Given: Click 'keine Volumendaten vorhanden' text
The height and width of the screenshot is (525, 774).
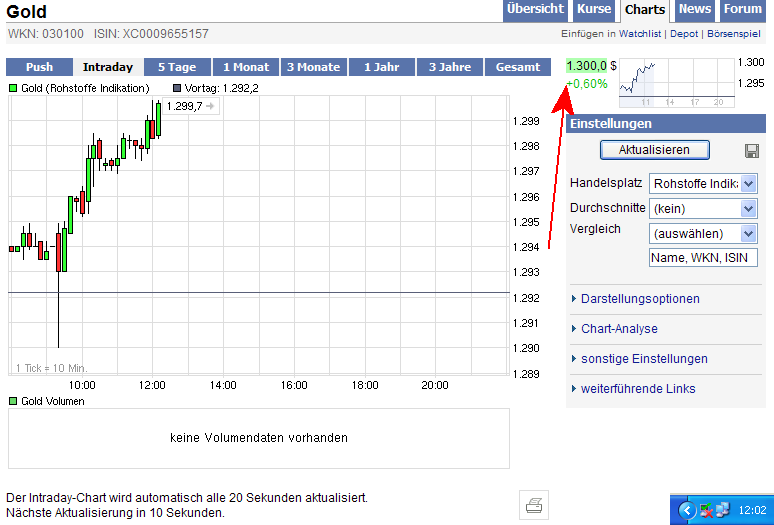Looking at the screenshot, I should [259, 438].
